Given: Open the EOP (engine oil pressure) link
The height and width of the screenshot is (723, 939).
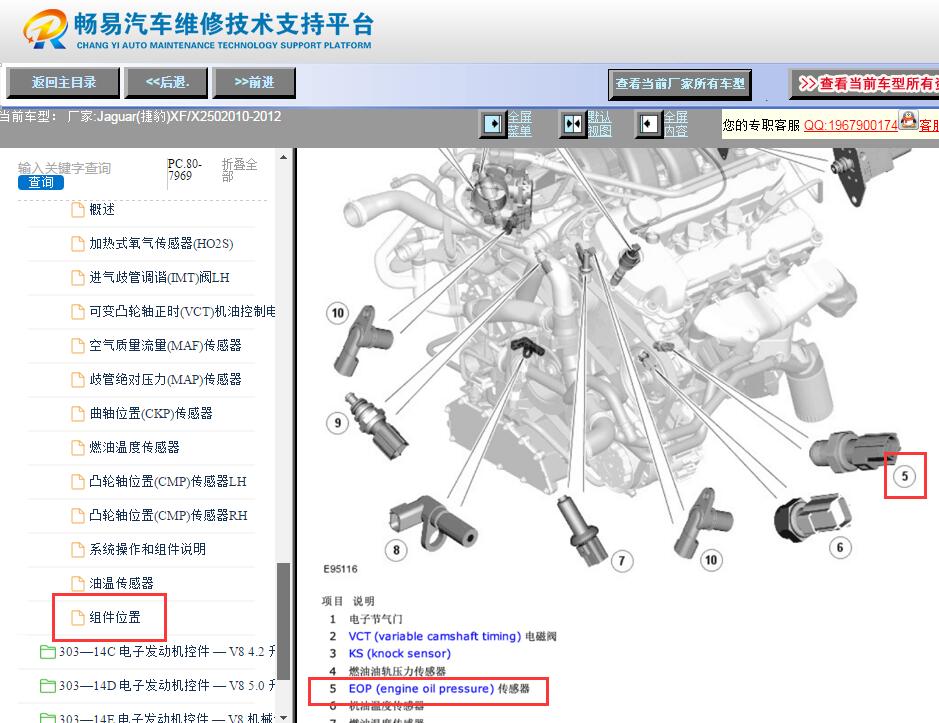Looking at the screenshot, I should point(421,689).
